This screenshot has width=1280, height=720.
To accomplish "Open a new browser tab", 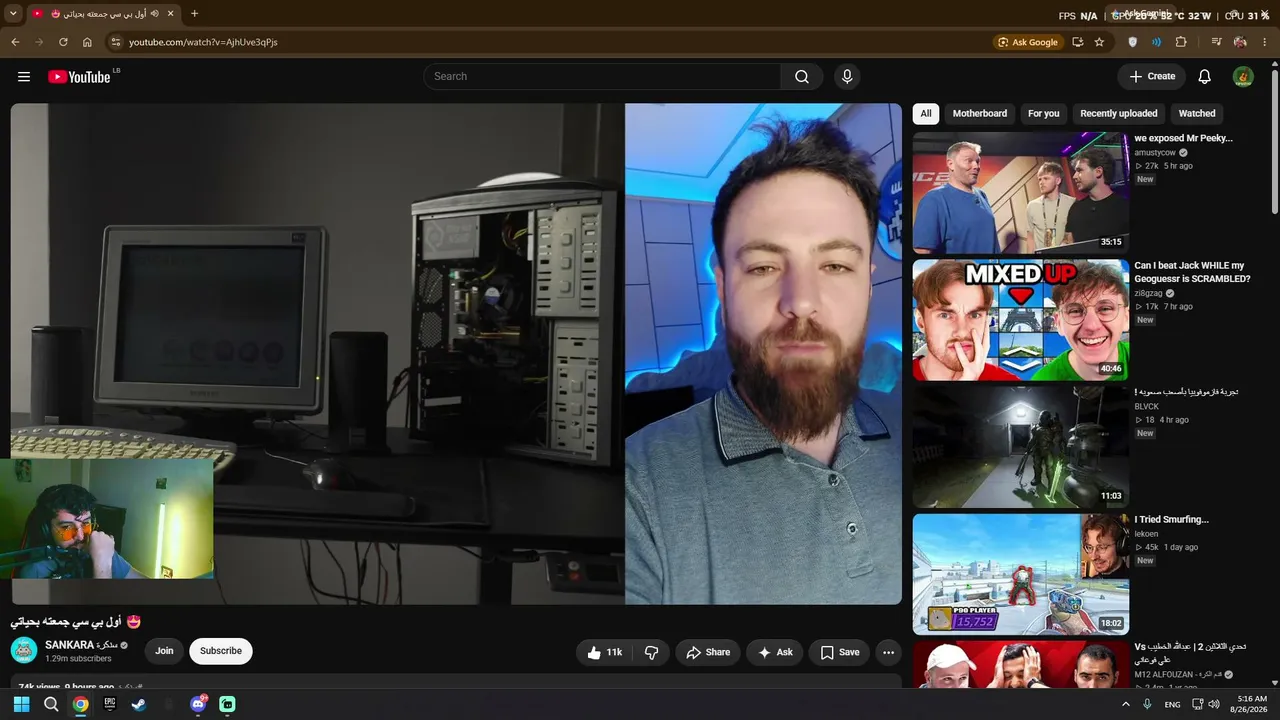I will [x=194, y=14].
